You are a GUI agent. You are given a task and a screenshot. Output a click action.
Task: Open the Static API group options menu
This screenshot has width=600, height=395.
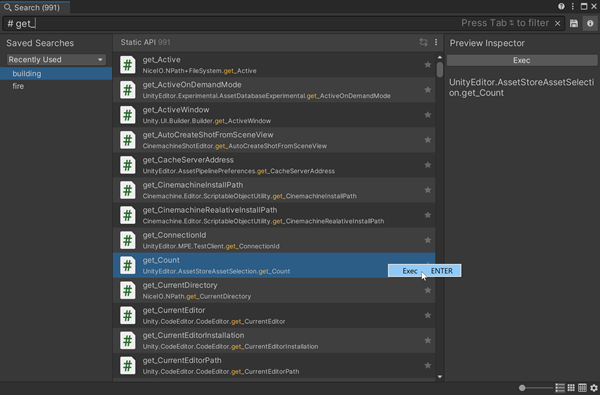coord(436,42)
